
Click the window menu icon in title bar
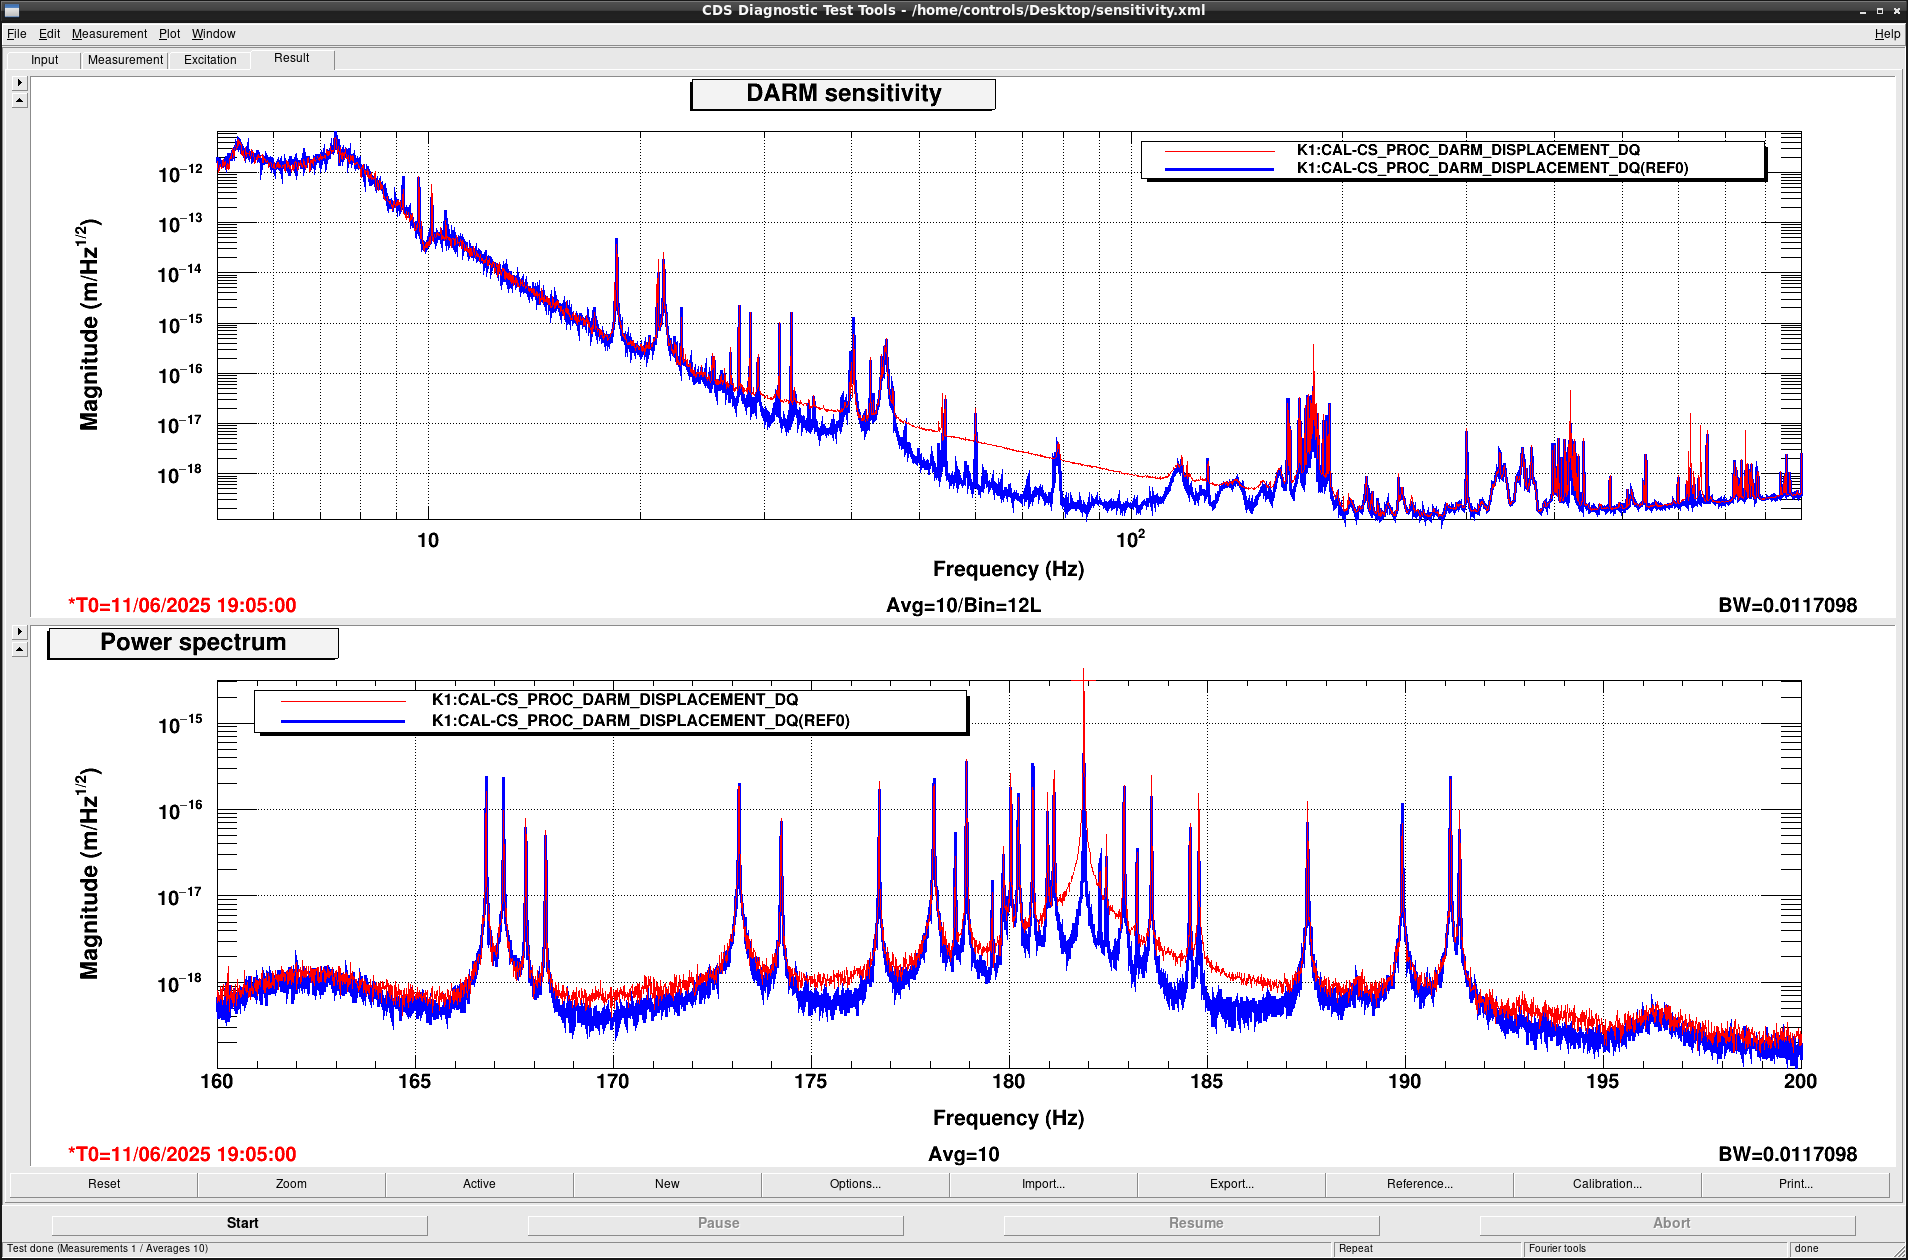click(12, 10)
